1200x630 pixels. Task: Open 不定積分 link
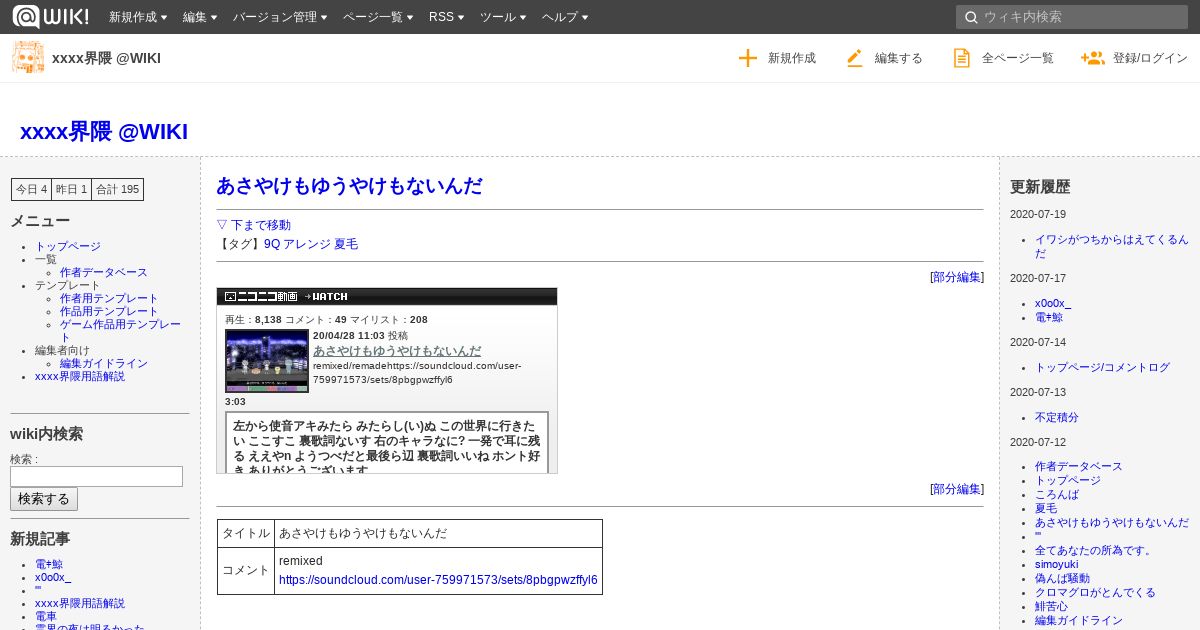click(1057, 417)
